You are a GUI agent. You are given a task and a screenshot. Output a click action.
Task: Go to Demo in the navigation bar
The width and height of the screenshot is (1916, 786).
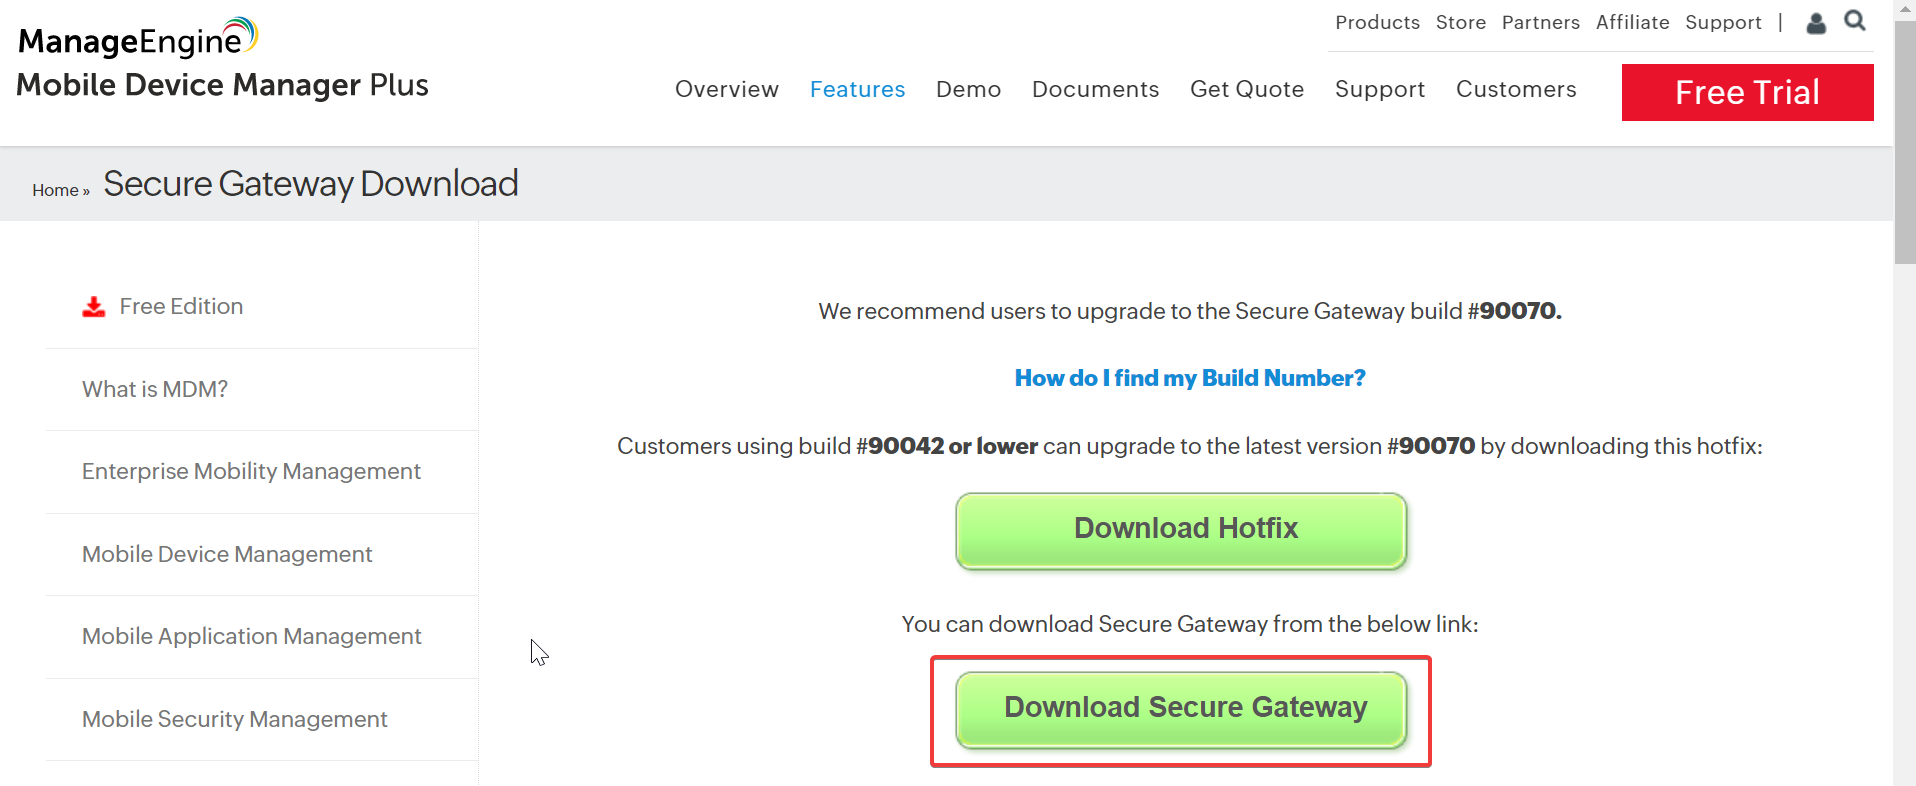point(968,89)
